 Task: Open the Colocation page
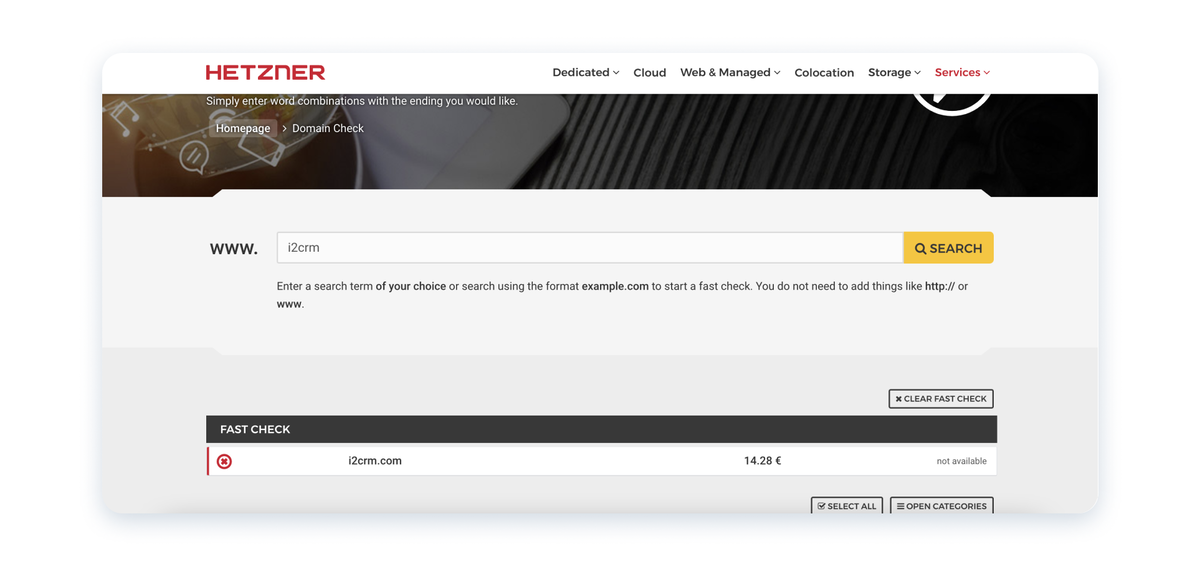(824, 72)
